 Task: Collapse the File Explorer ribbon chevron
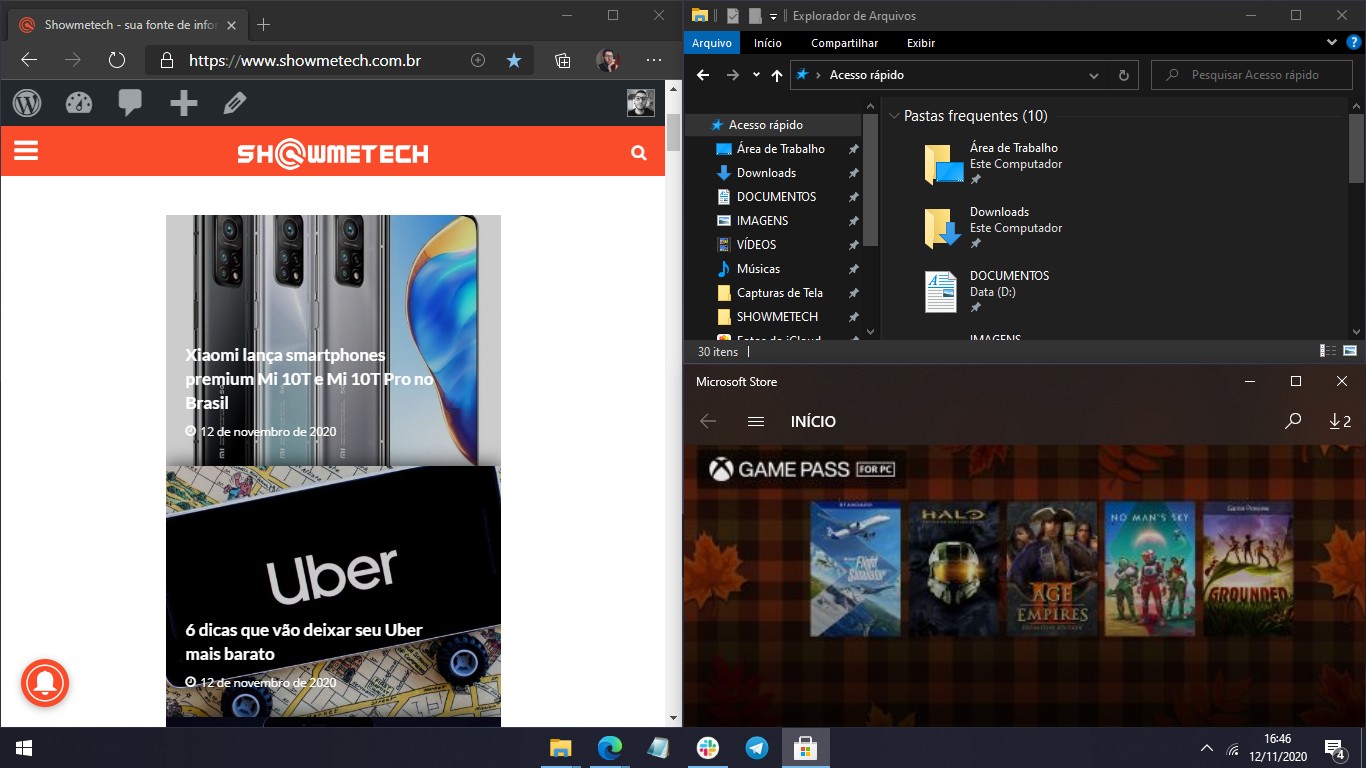(1331, 43)
